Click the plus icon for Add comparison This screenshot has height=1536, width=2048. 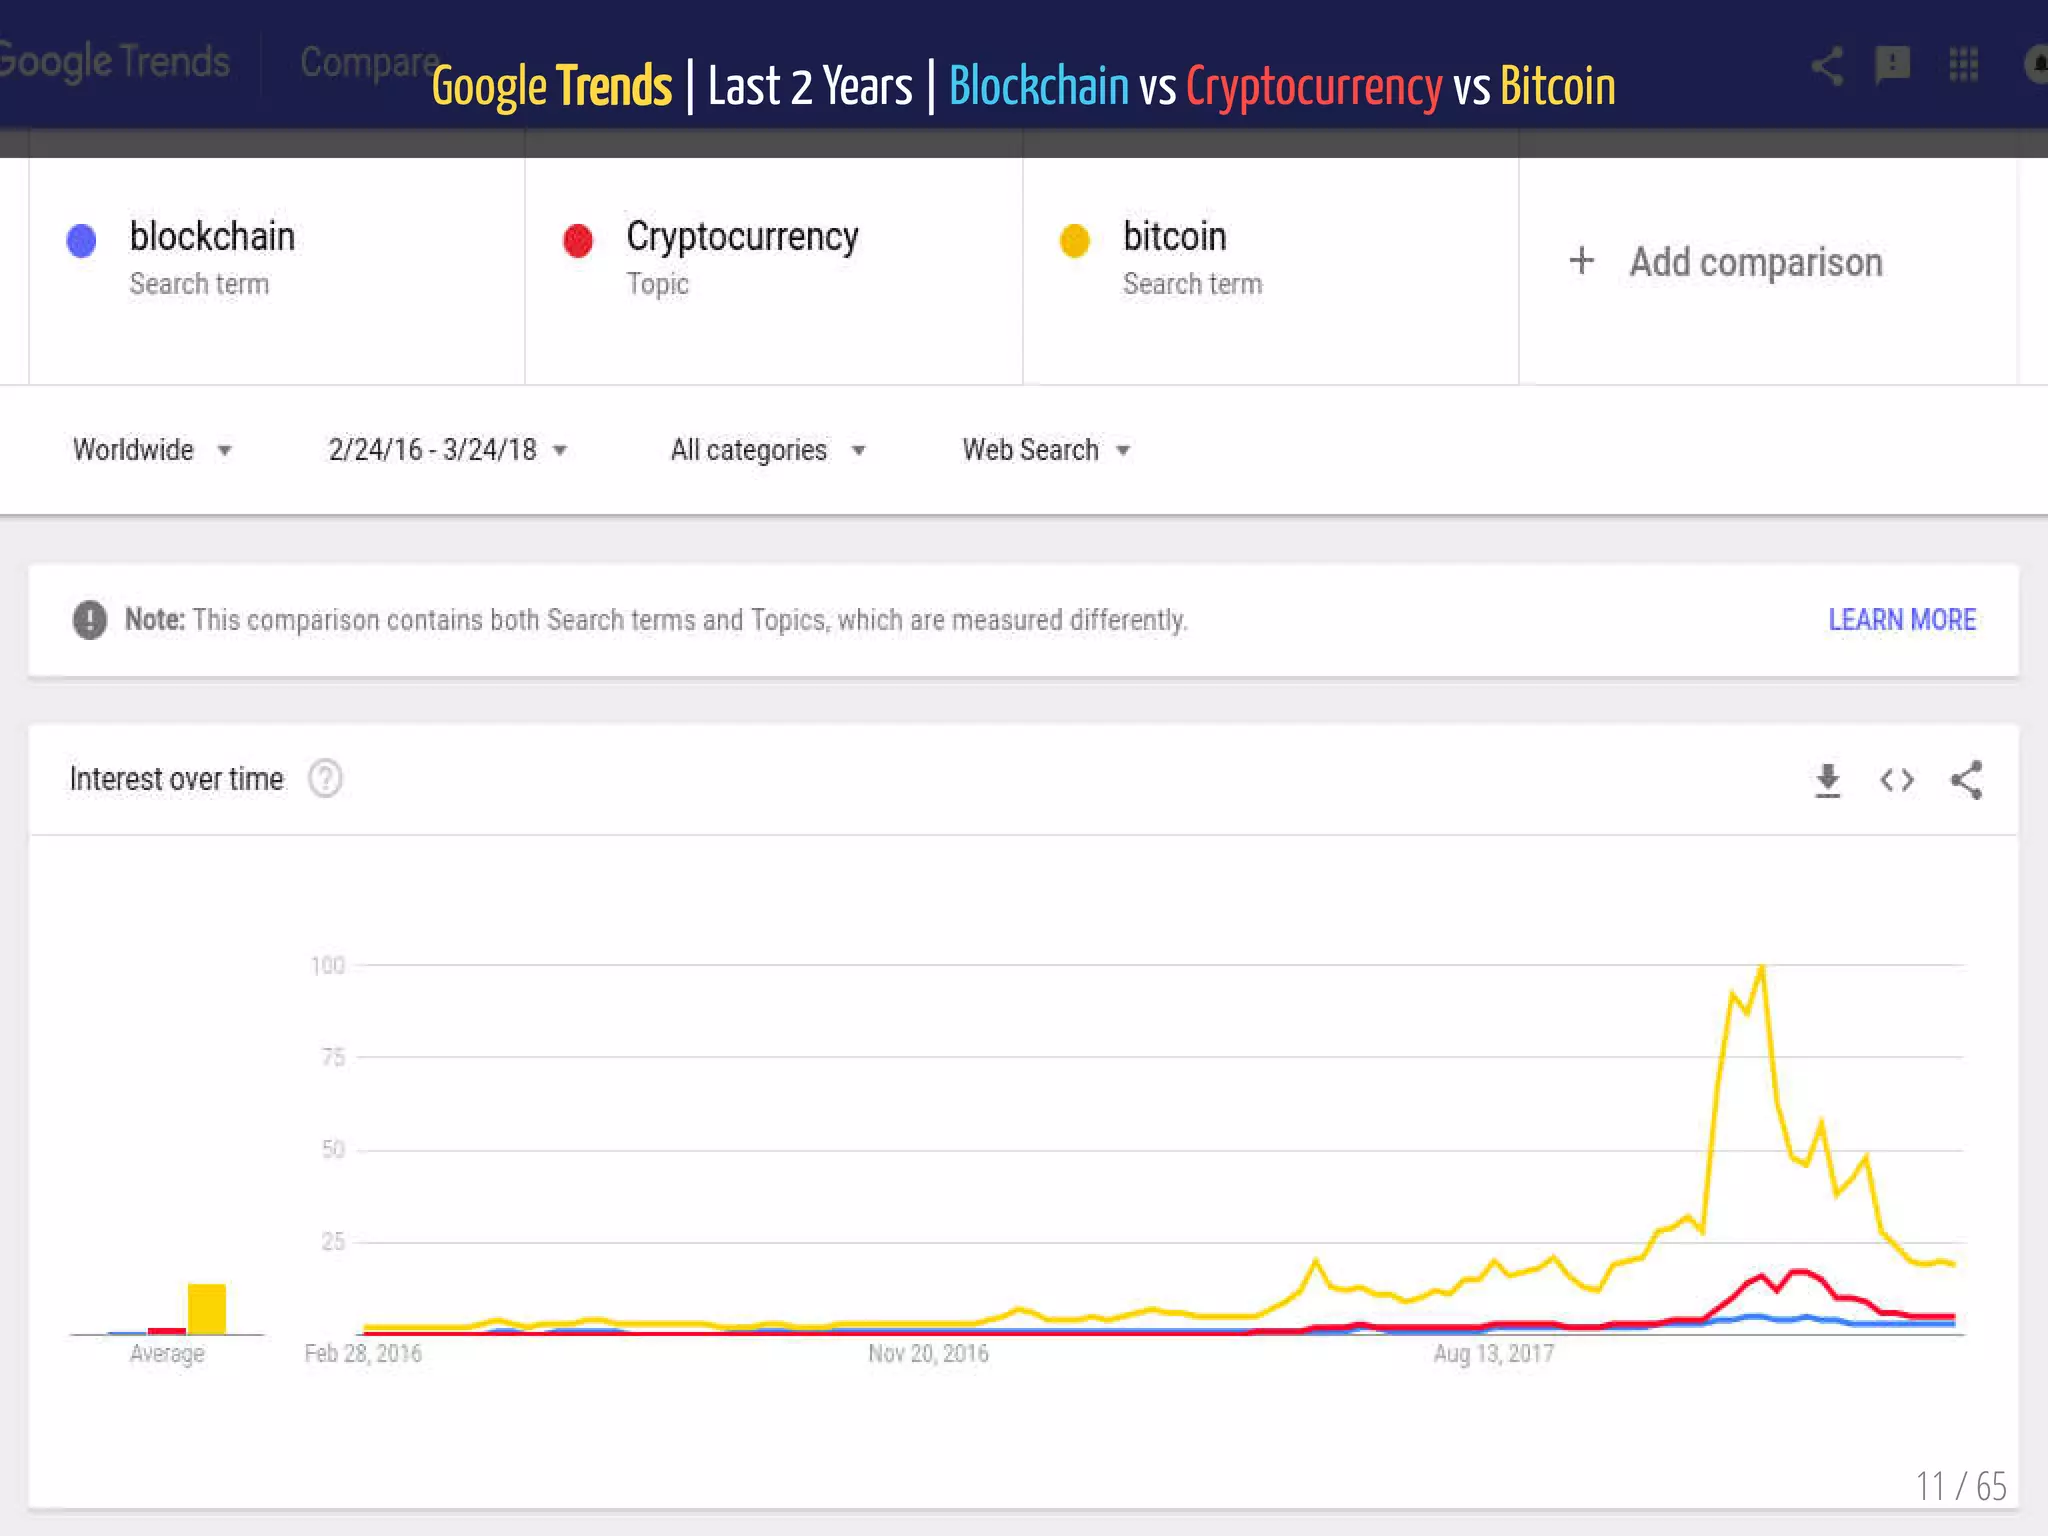pyautogui.click(x=1582, y=262)
